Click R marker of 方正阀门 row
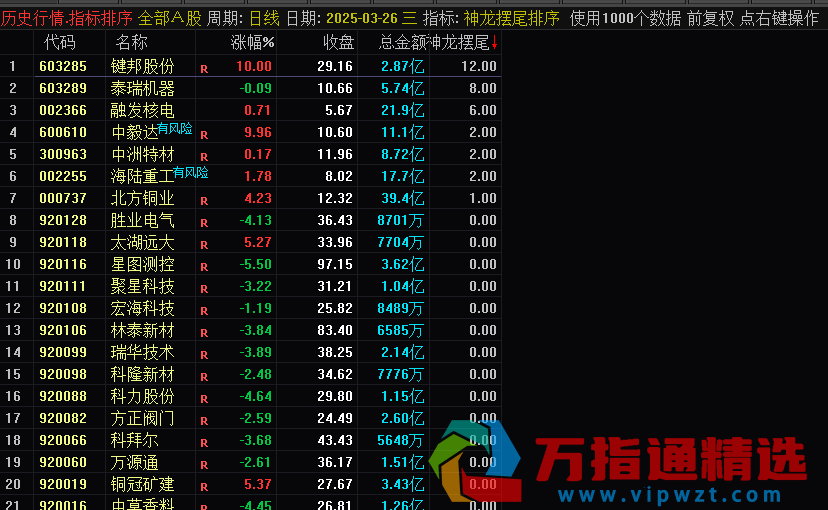828x510 pixels. [204, 421]
